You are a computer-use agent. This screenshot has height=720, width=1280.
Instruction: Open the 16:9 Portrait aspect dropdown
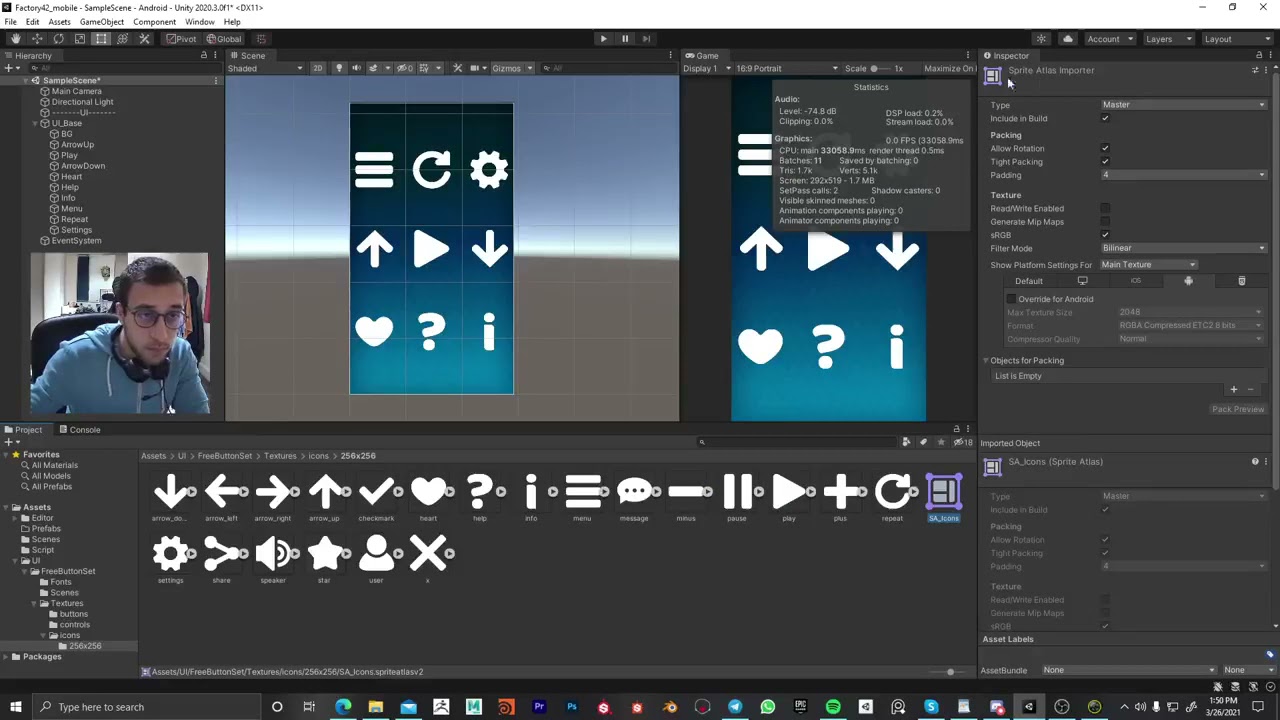[786, 68]
